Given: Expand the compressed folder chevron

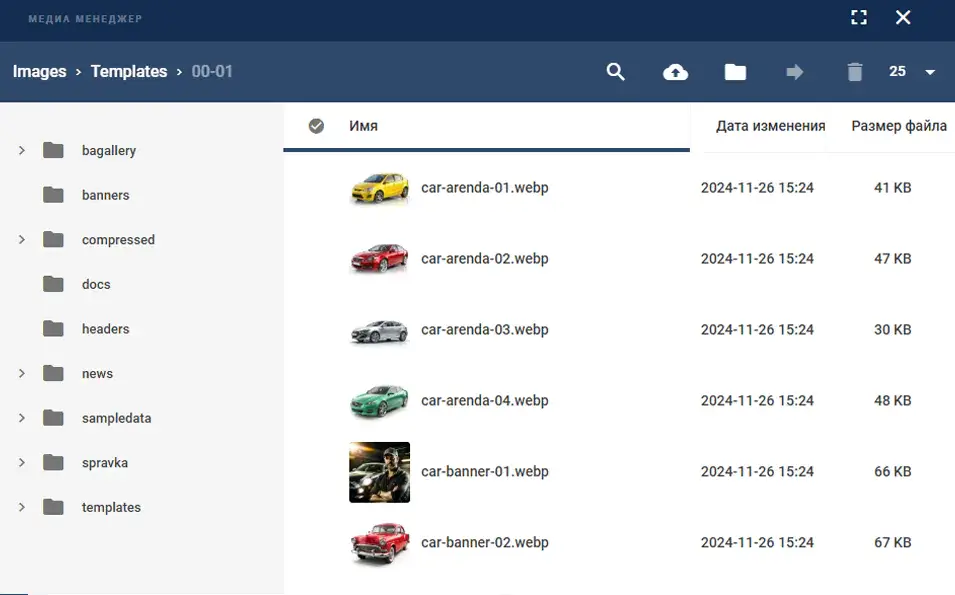Looking at the screenshot, I should 22,240.
